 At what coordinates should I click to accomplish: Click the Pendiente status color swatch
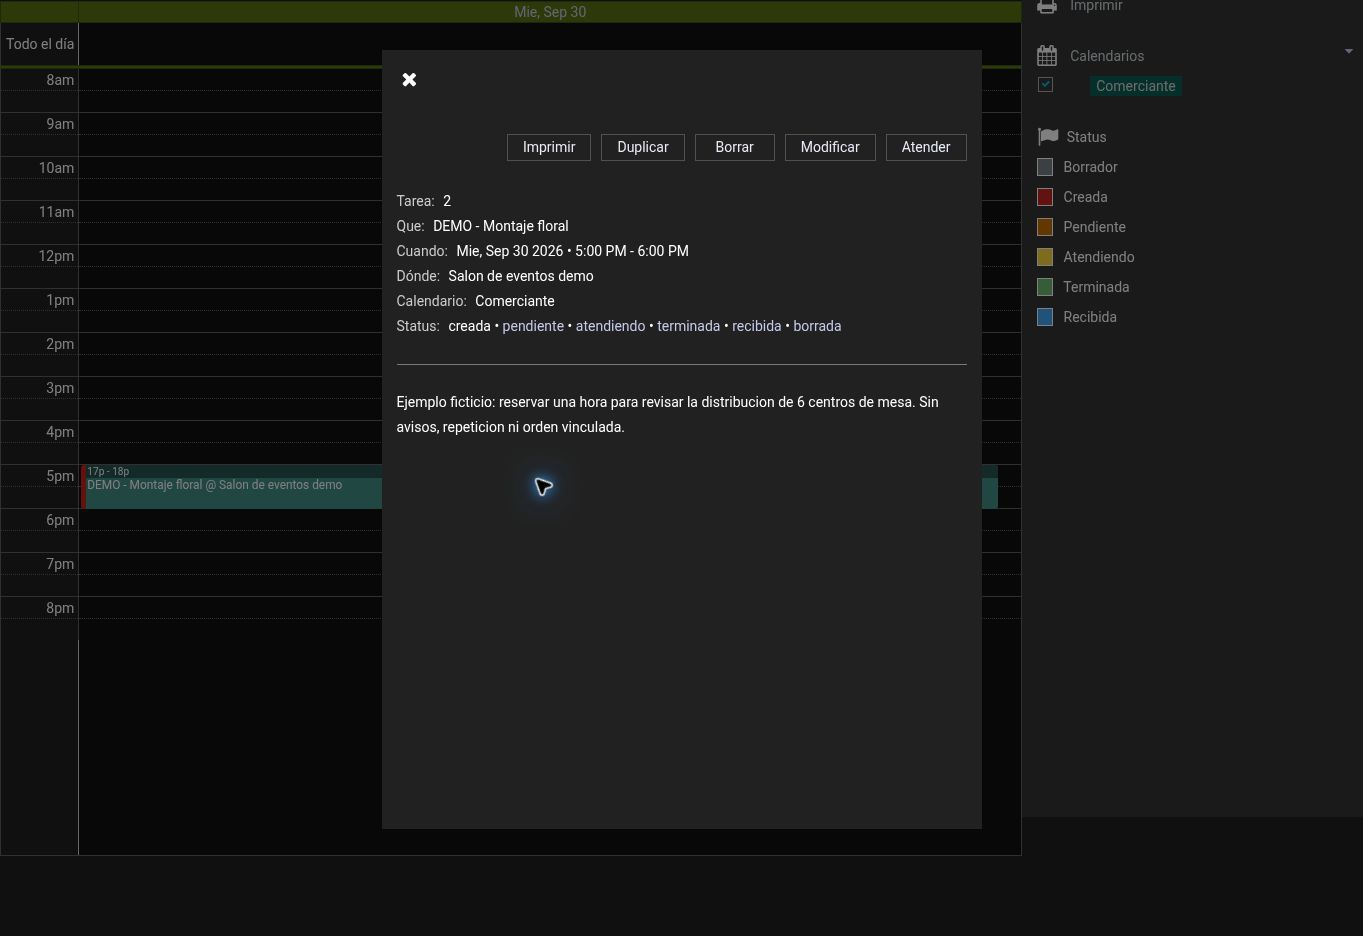coord(1045,227)
